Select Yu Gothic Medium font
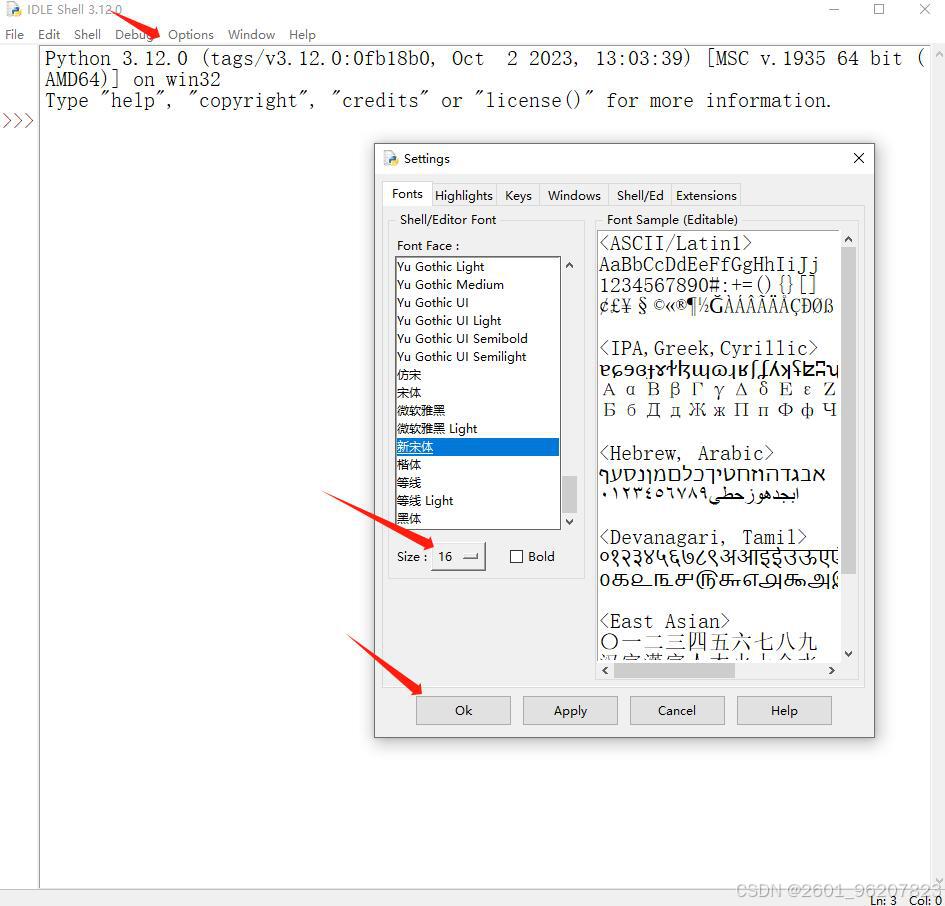Viewport: 945px width, 906px height. pos(477,285)
